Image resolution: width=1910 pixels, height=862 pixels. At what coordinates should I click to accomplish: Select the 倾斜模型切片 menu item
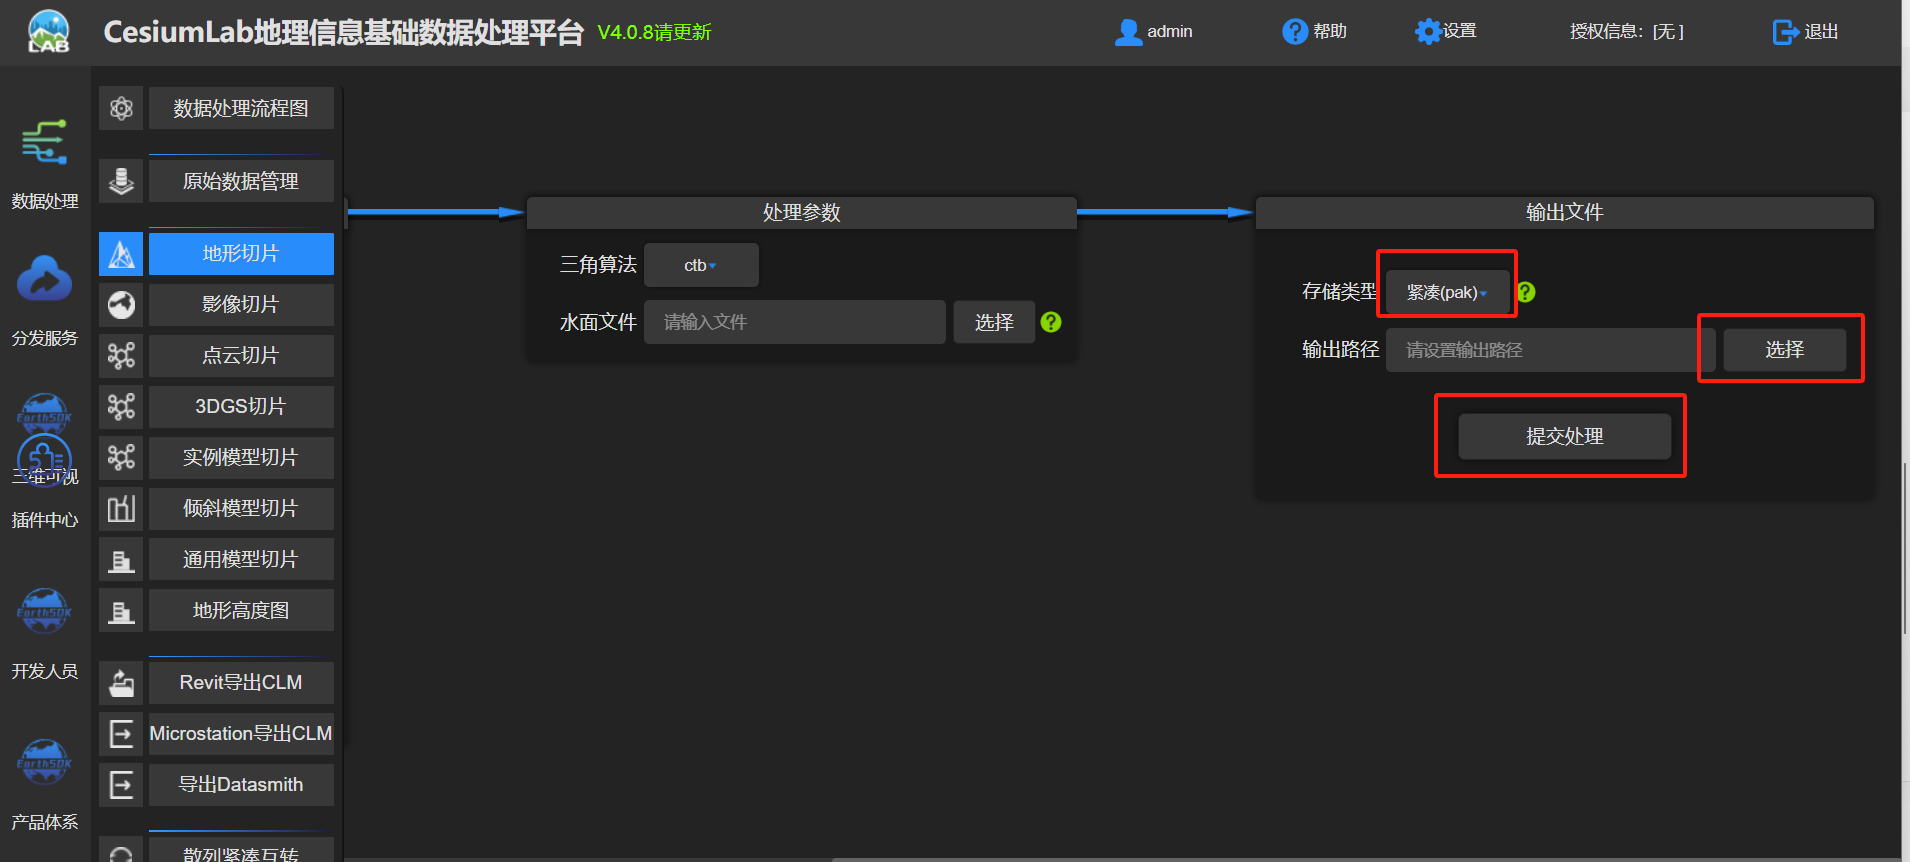(241, 509)
